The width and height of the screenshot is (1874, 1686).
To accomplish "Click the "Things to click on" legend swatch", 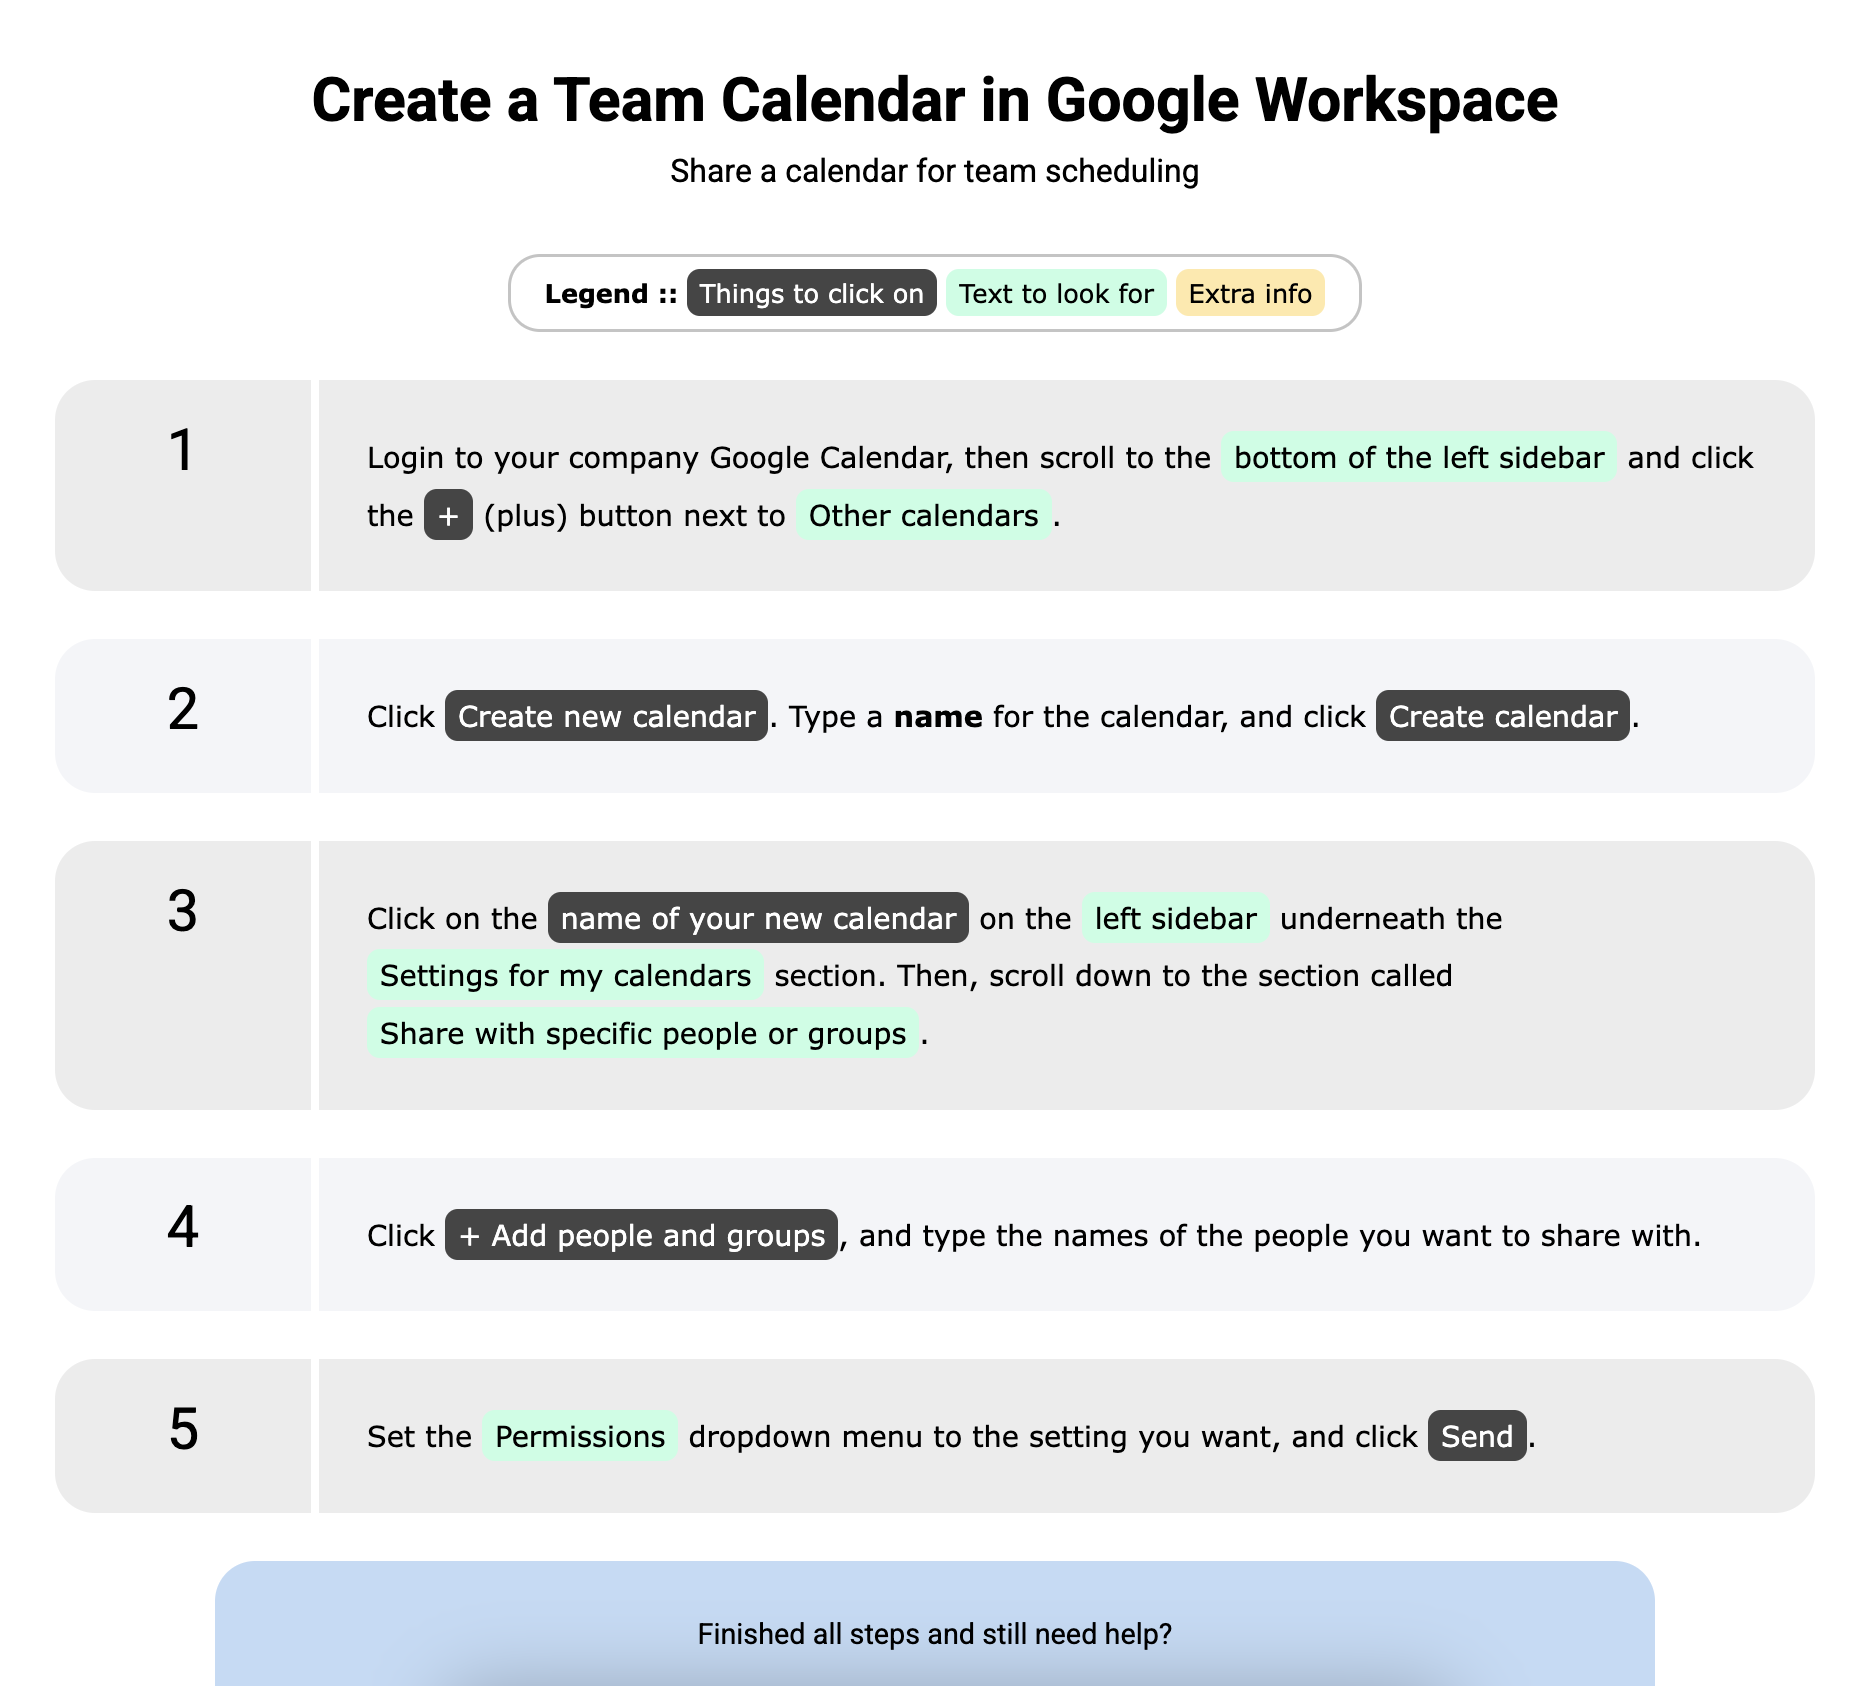I will [811, 294].
